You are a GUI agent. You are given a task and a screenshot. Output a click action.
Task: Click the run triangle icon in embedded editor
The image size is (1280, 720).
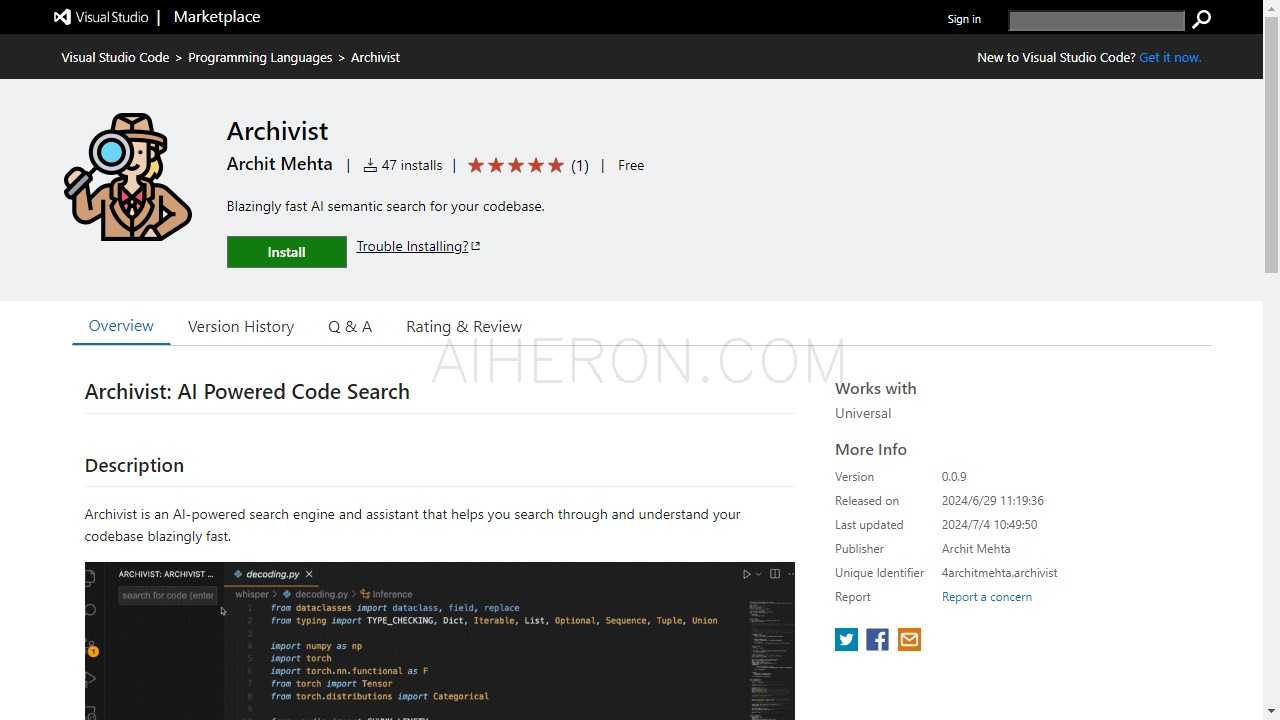[x=746, y=574]
